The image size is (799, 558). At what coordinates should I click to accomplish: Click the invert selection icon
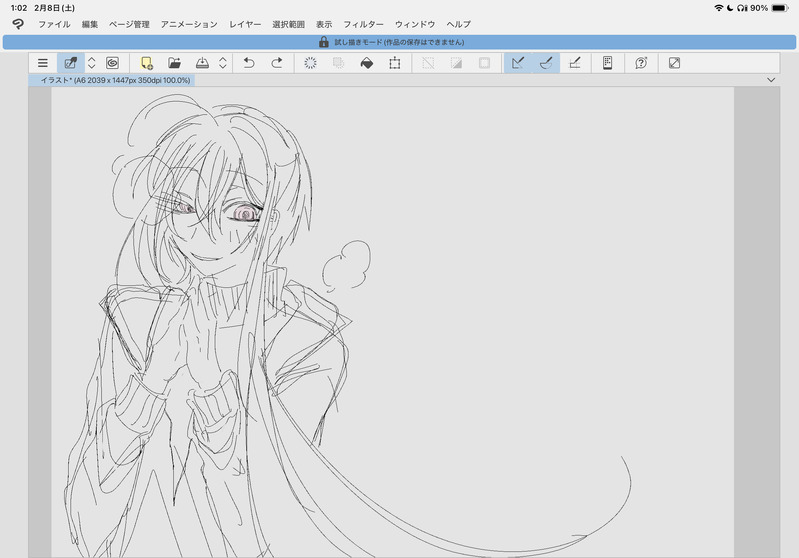pos(456,63)
